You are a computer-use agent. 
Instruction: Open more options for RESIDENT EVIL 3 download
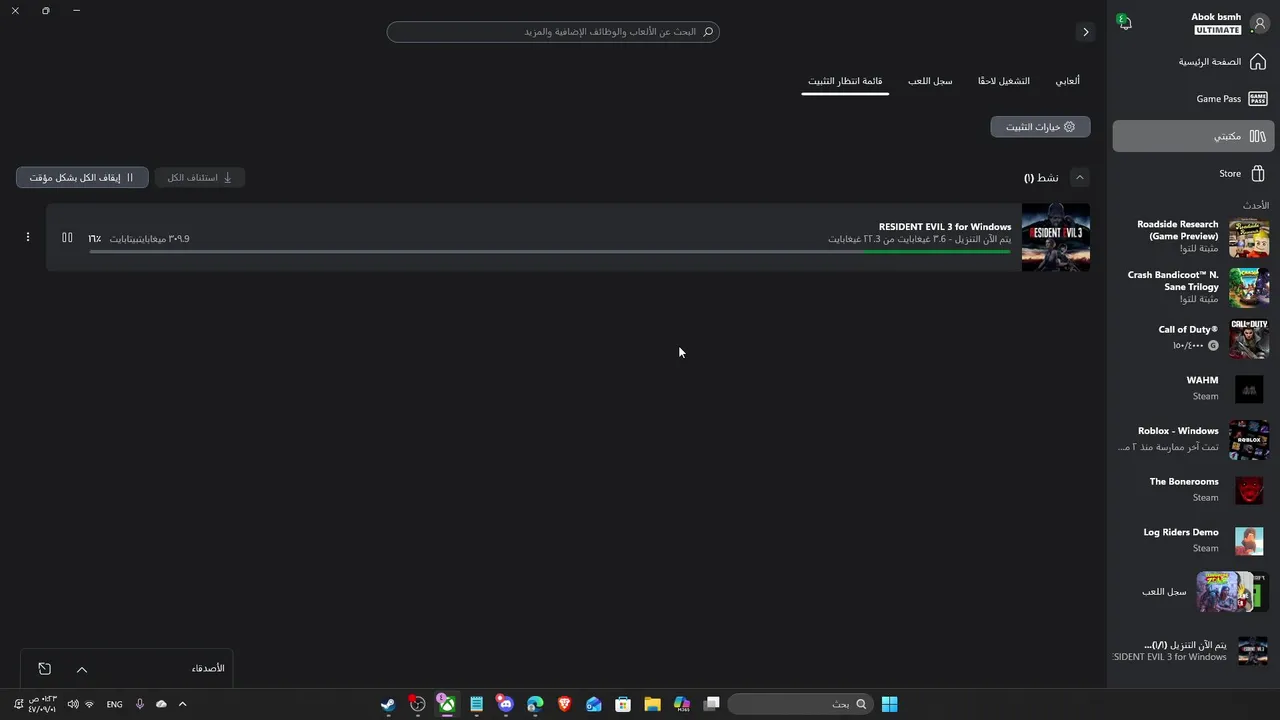coord(28,237)
